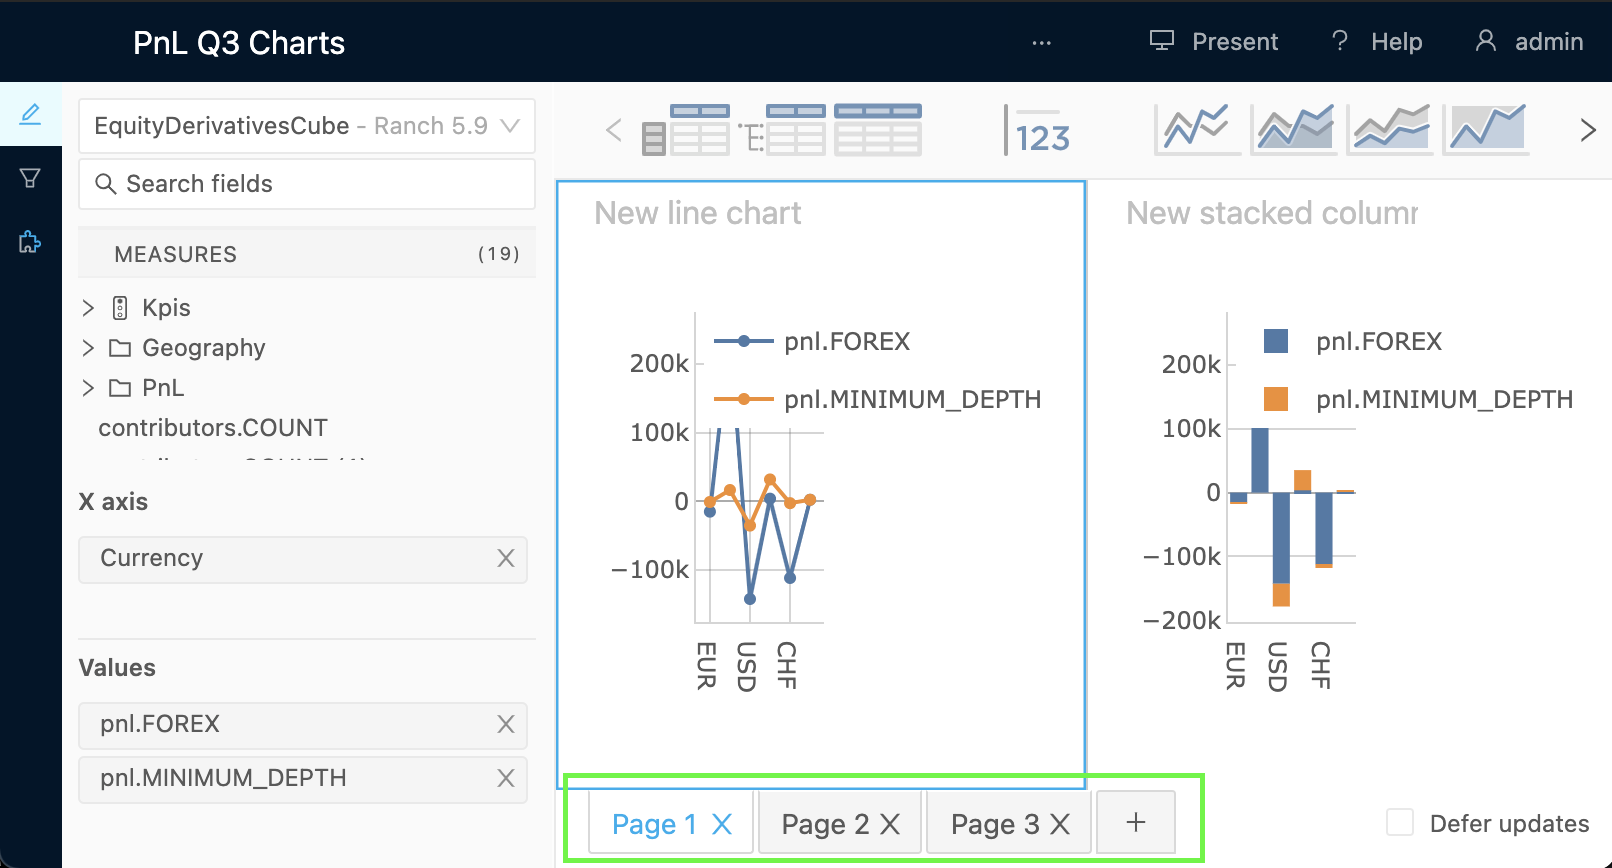Toggle pnl.MINIMUM_DEPTH legend in line chart

tap(877, 399)
